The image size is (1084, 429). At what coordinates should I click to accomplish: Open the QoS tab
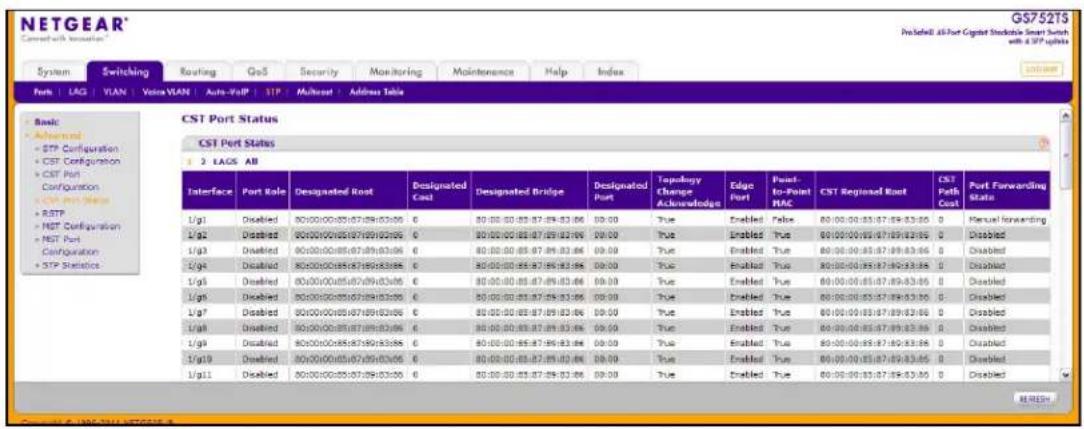click(257, 72)
